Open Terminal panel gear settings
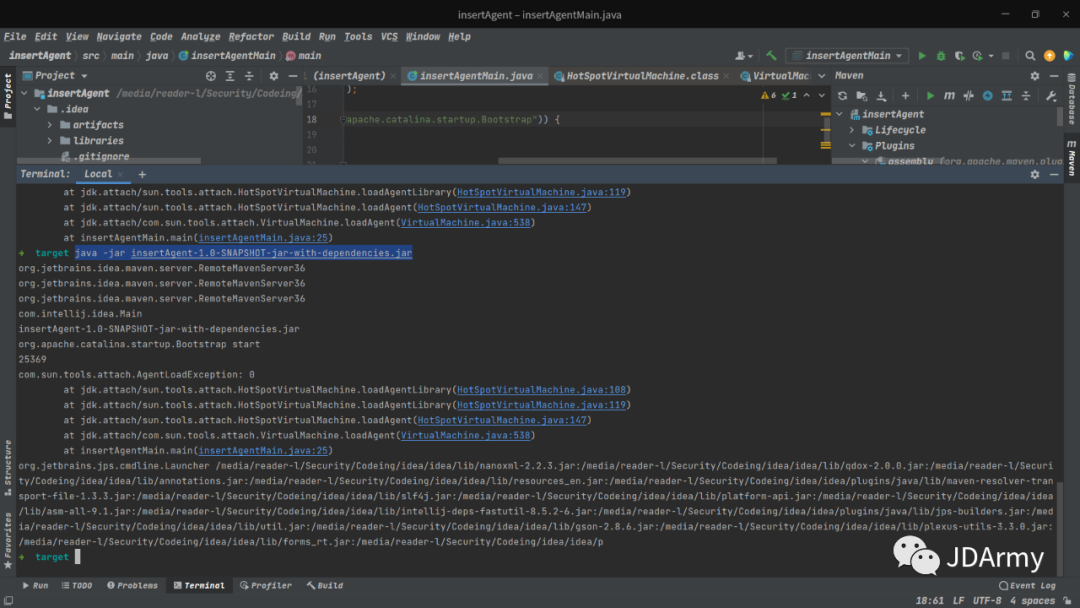Viewport: 1080px width, 608px height. click(x=1035, y=175)
